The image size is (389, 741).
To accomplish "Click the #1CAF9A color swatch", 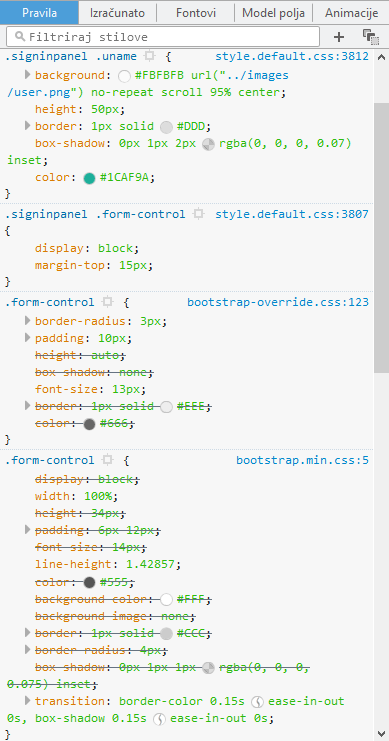I will click(x=89, y=178).
